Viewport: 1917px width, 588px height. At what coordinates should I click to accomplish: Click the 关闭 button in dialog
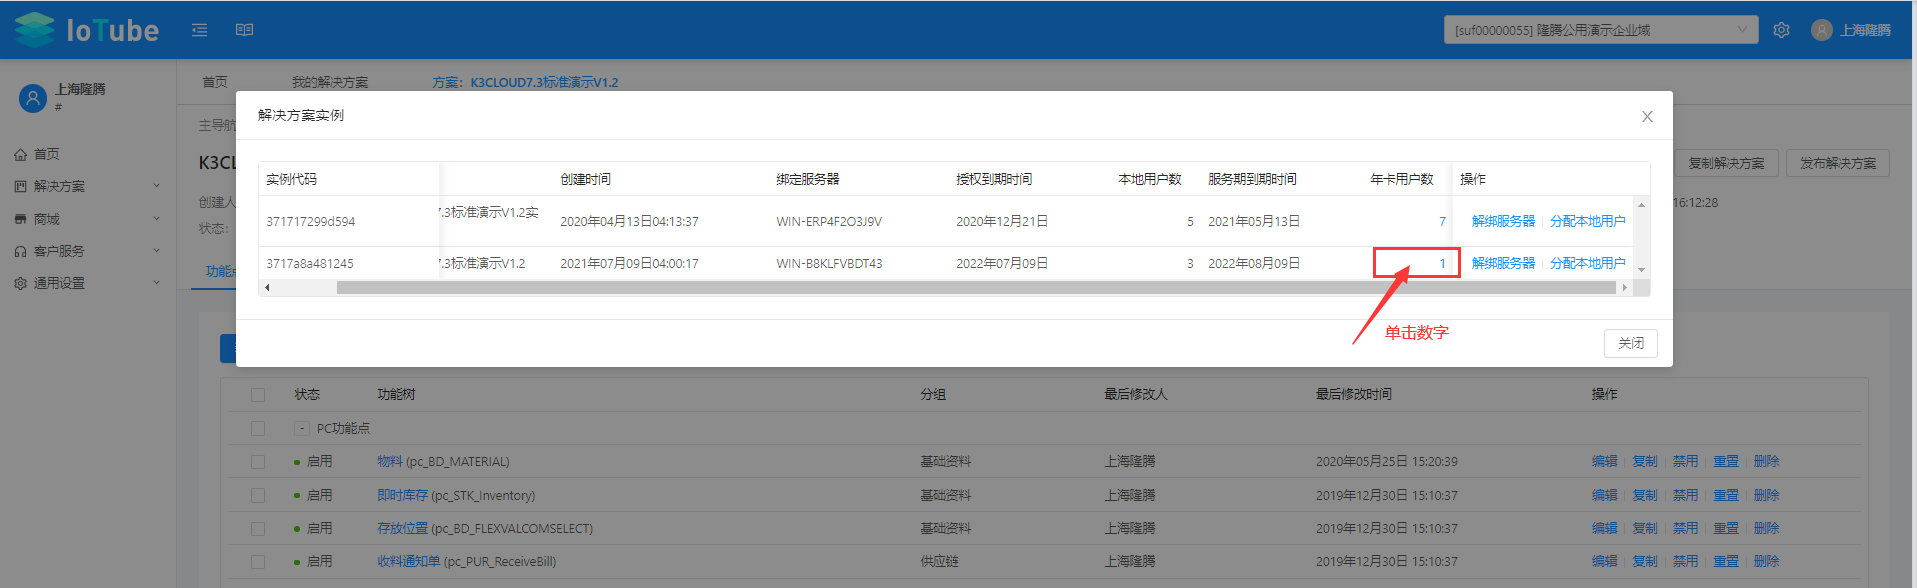1631,343
